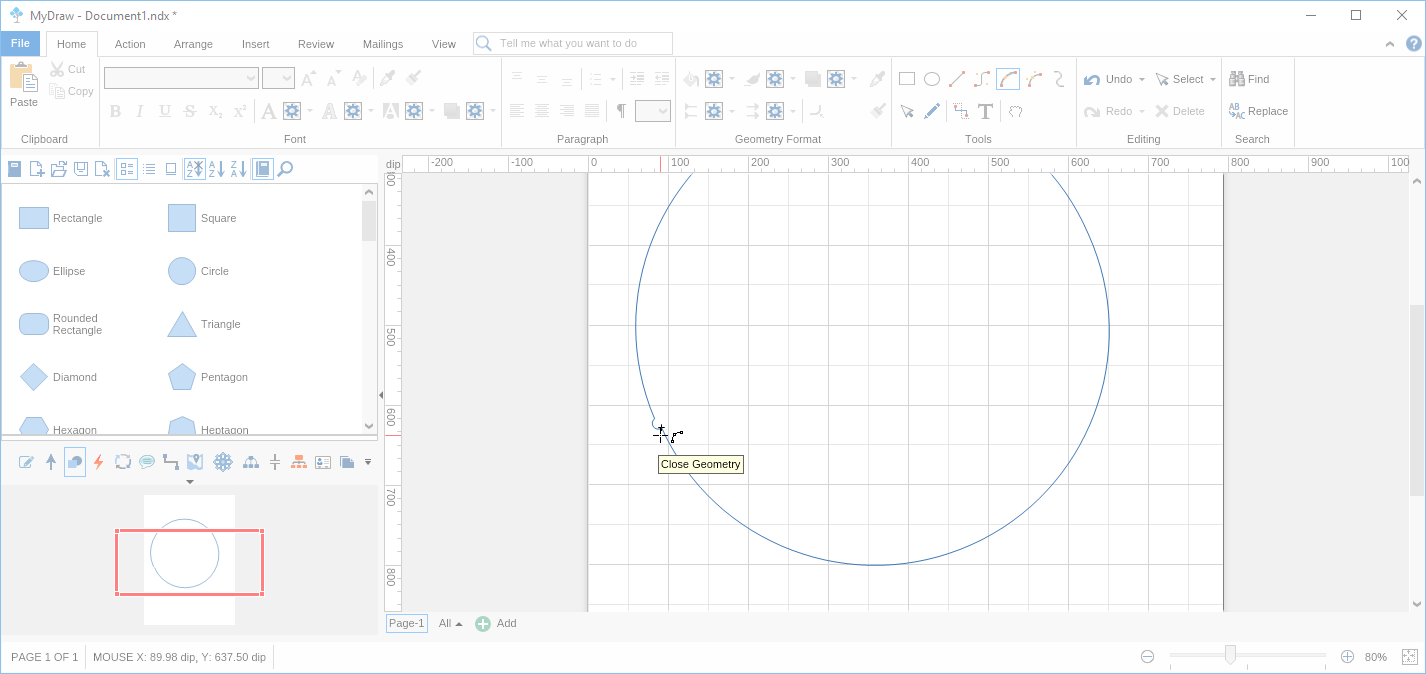Open the speech bubble callout library

pyautogui.click(x=147, y=462)
